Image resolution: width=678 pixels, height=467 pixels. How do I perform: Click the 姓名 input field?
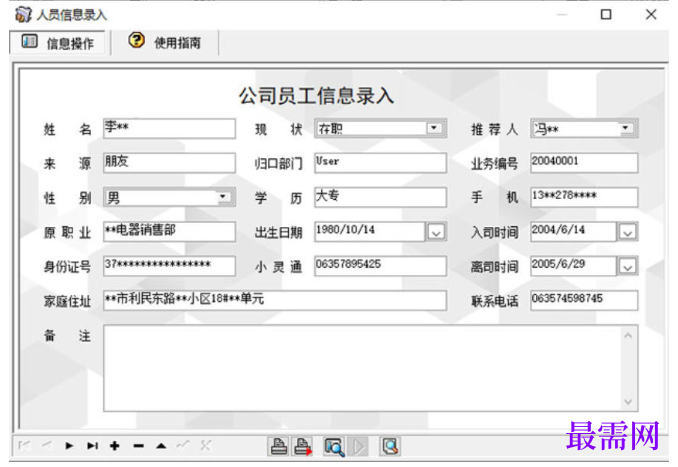click(170, 128)
